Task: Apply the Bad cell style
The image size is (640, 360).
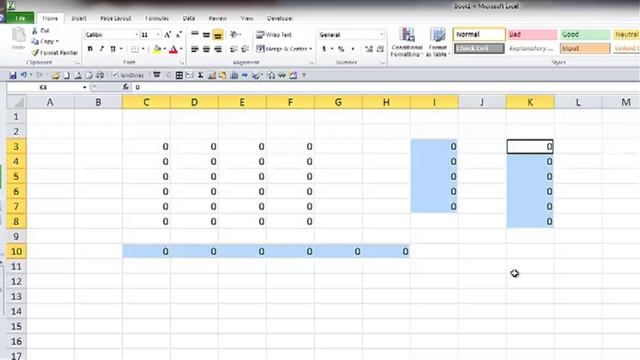Action: click(532, 34)
